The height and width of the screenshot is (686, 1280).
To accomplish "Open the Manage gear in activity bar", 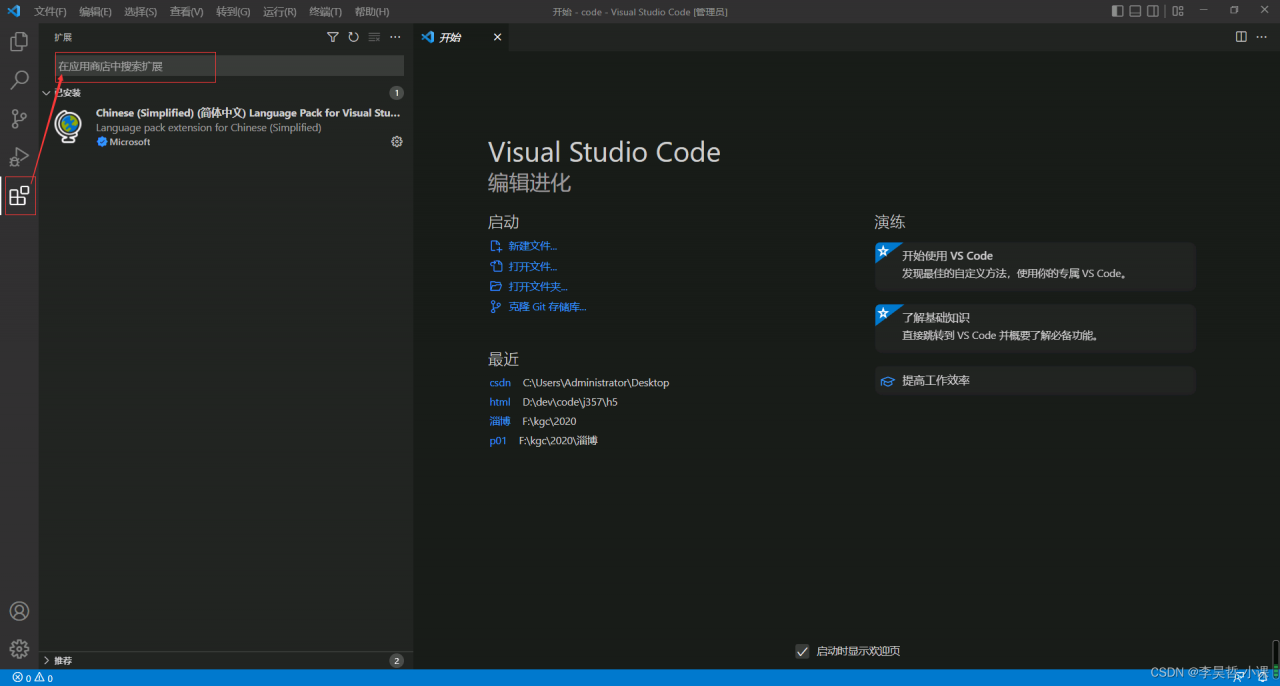I will click(19, 649).
